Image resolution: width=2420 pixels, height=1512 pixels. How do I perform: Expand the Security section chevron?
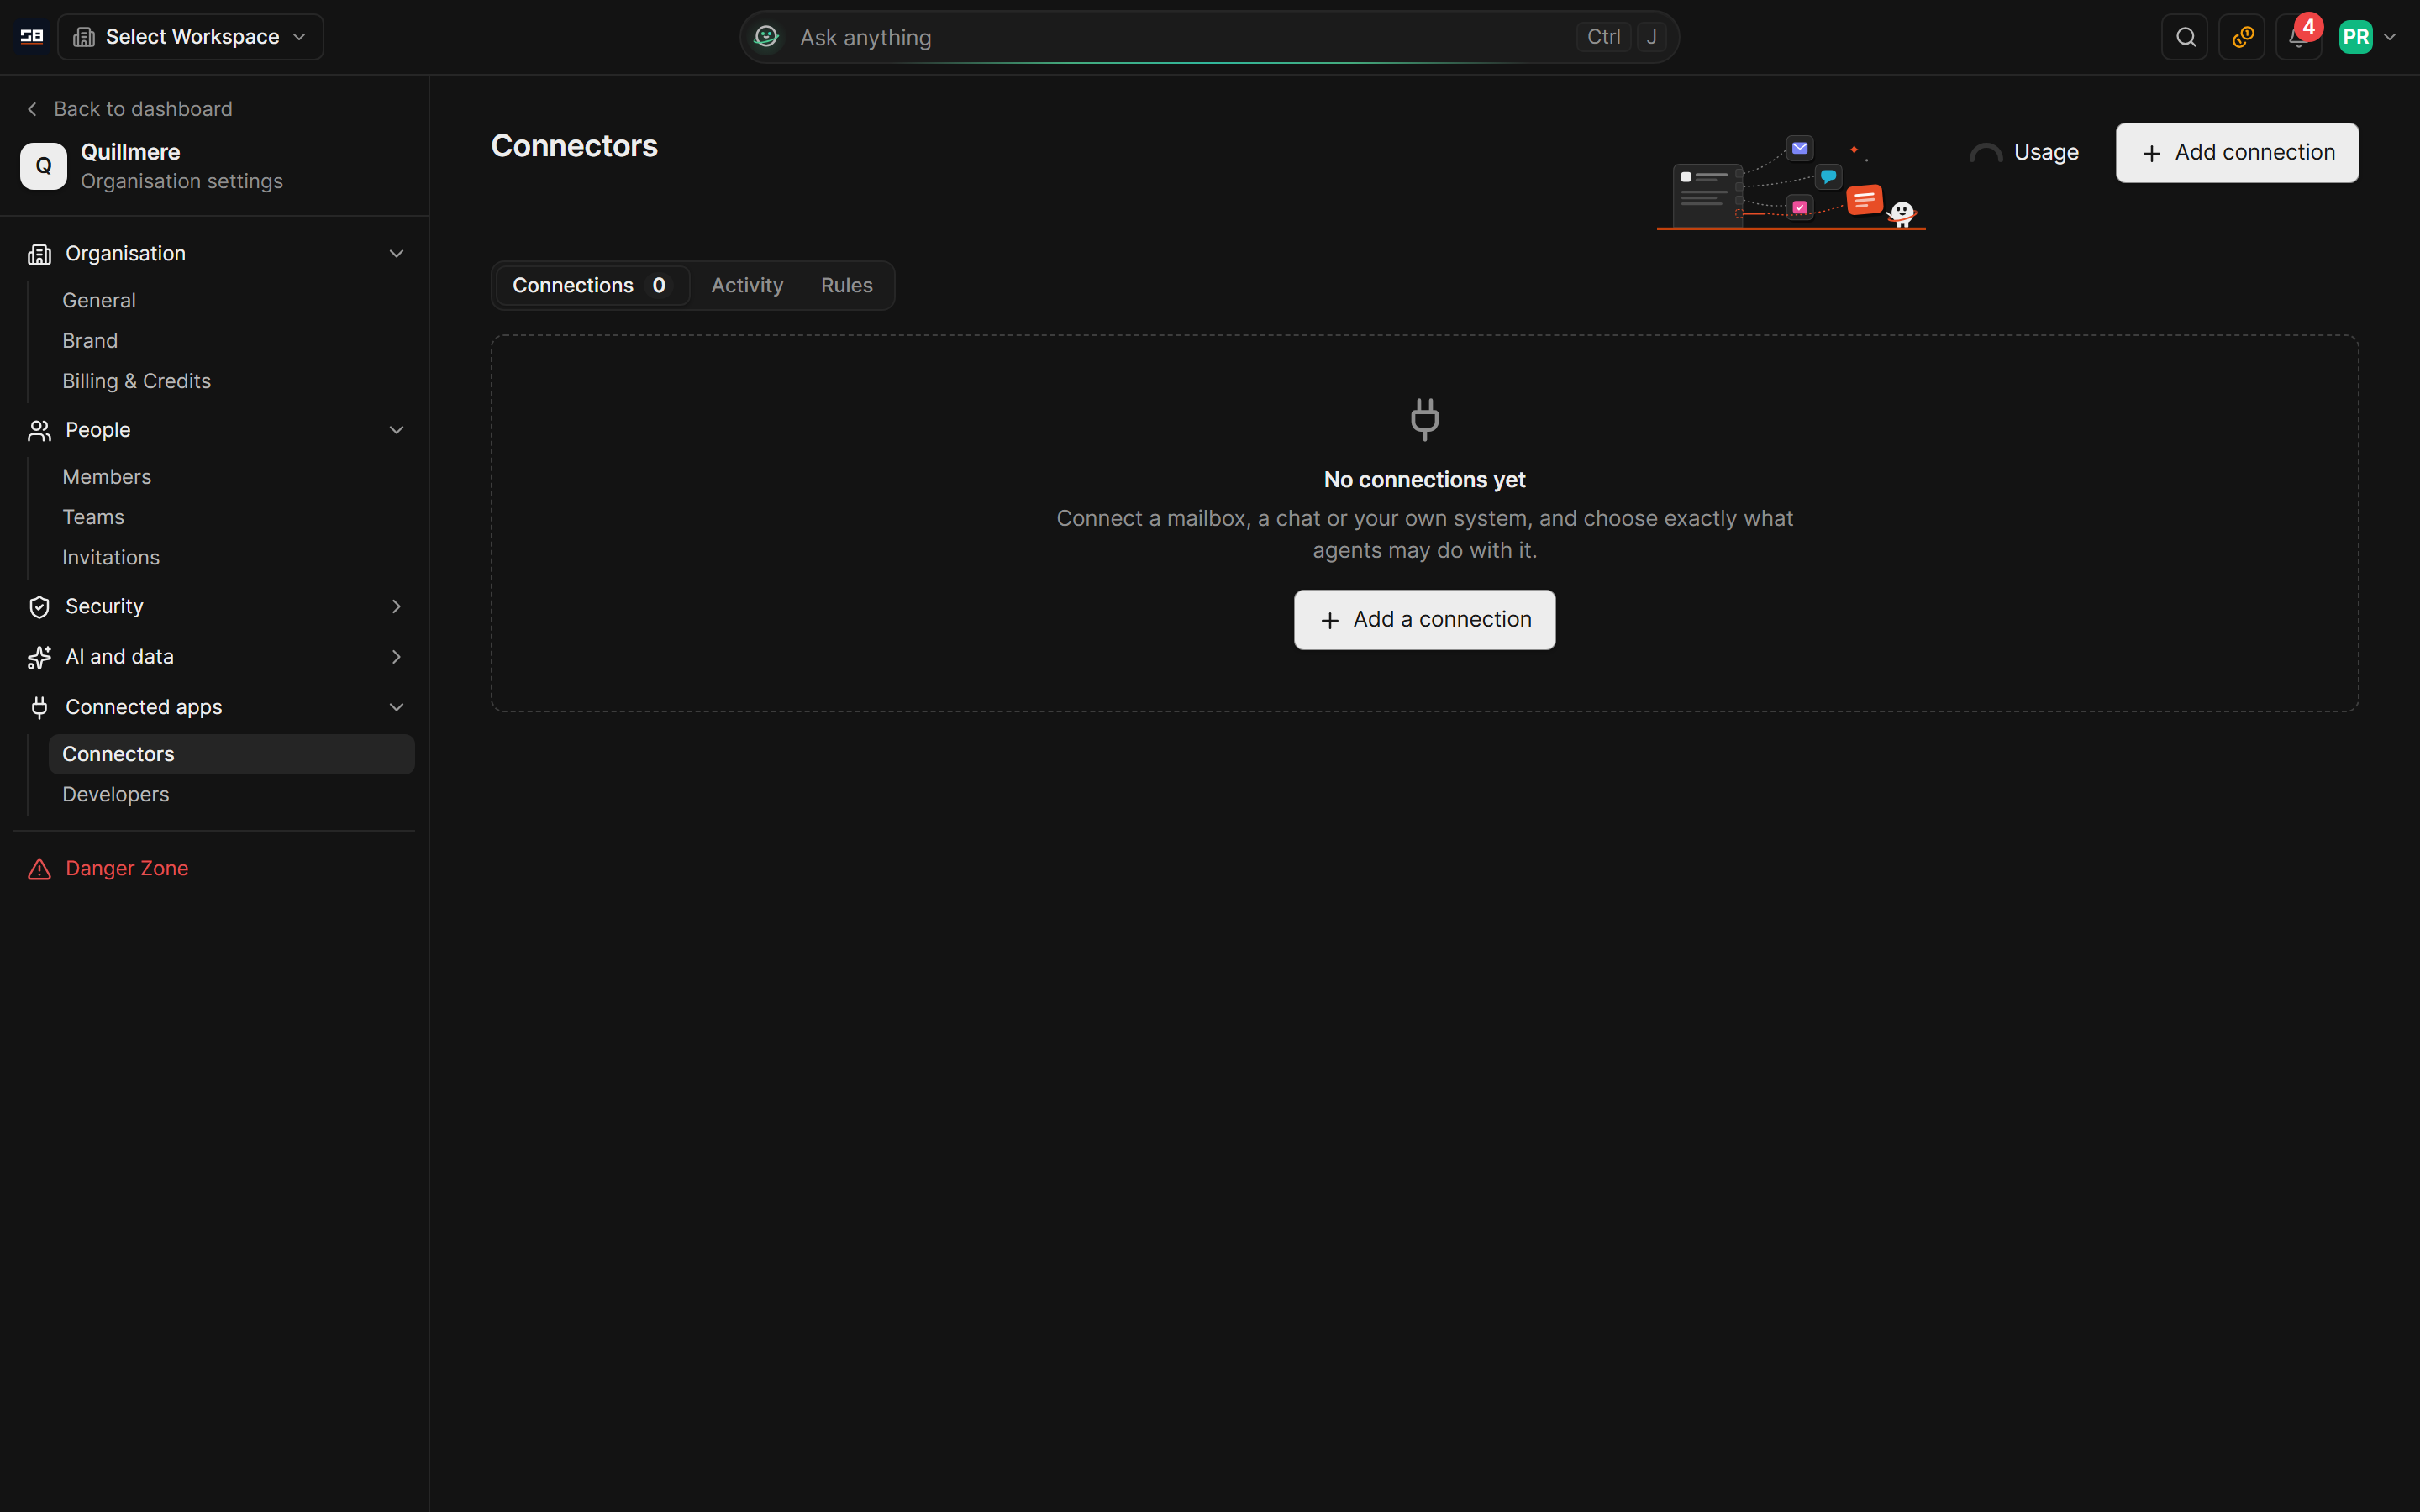[x=396, y=607]
